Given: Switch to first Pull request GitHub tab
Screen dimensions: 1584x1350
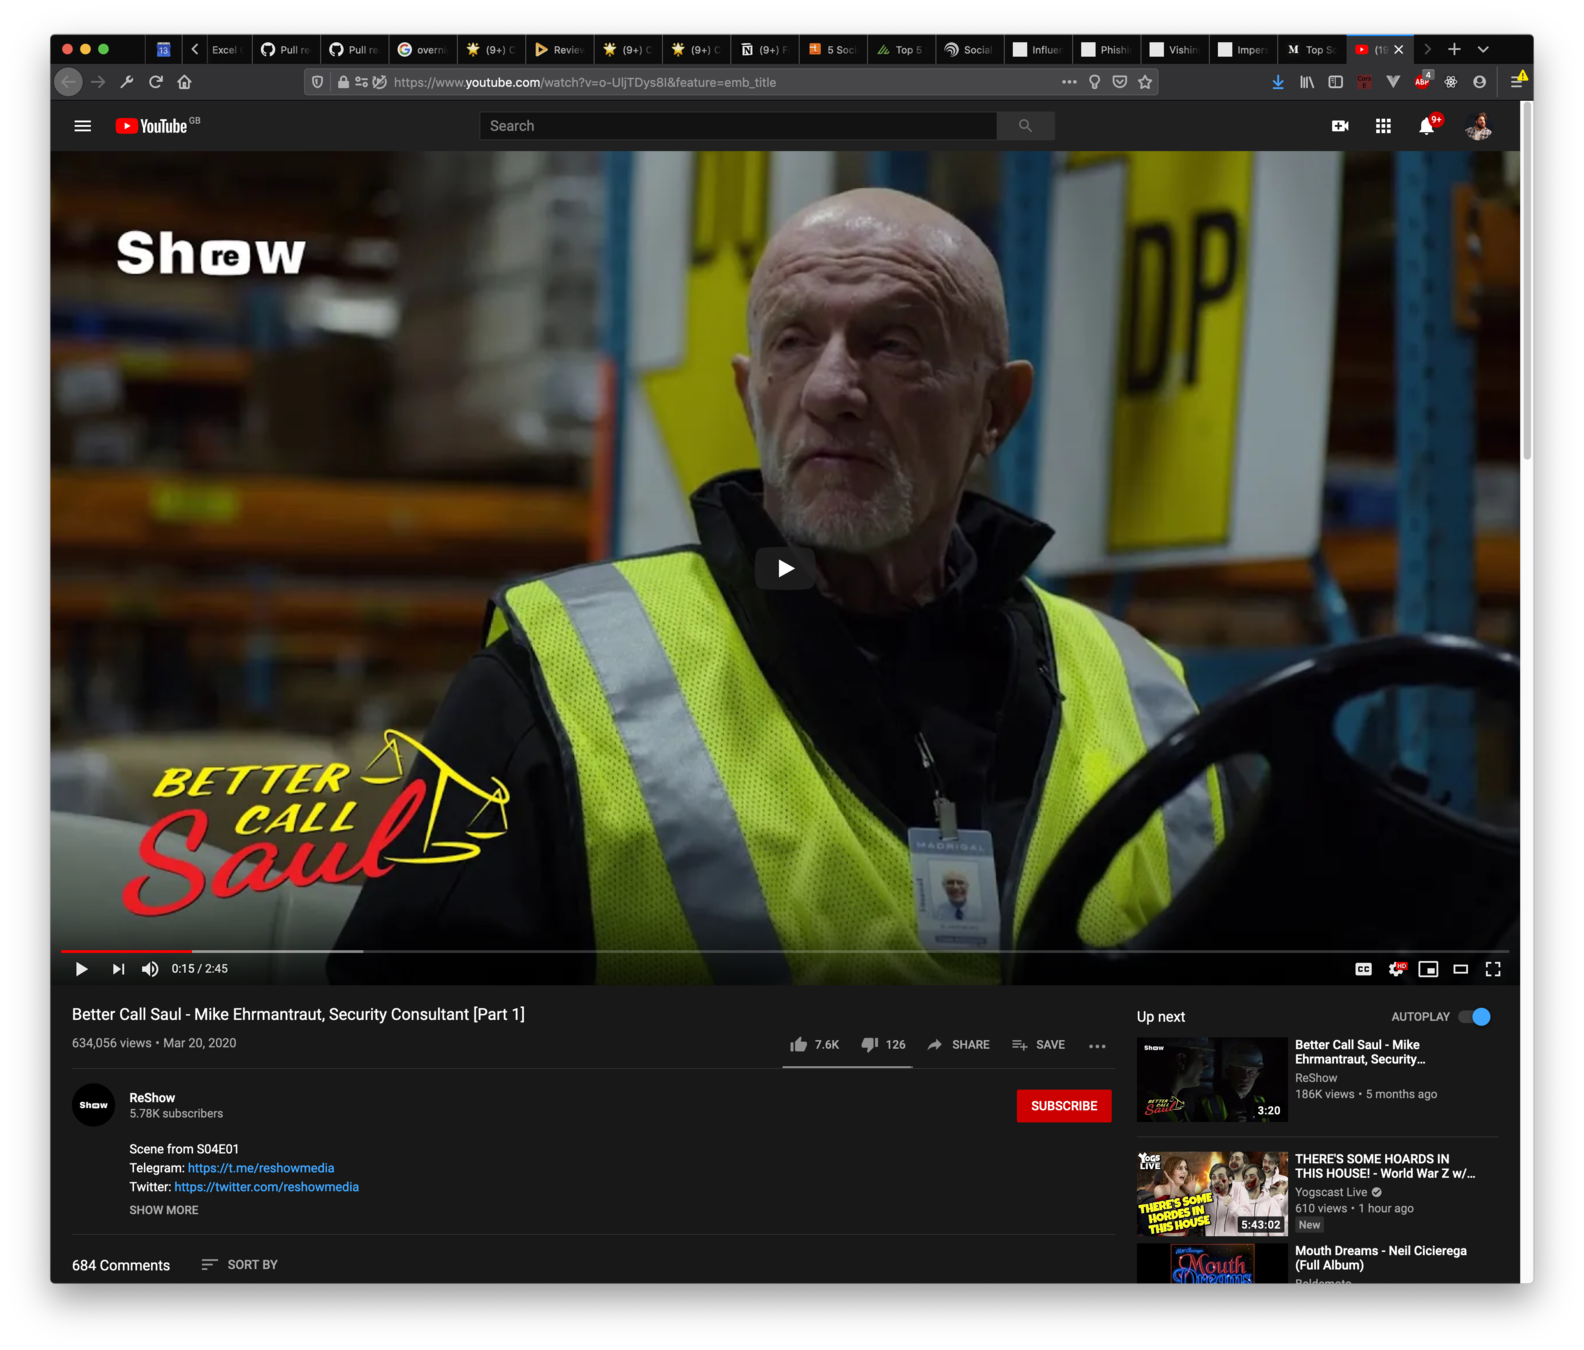Looking at the screenshot, I should 285,49.
